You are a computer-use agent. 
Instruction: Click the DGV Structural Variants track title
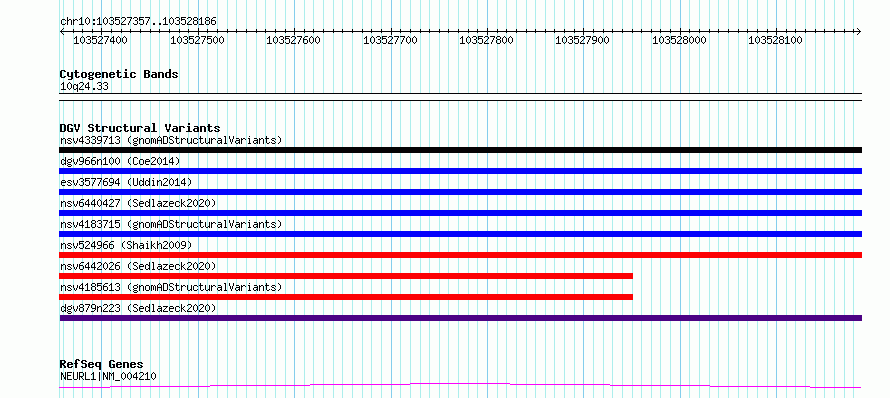140,128
